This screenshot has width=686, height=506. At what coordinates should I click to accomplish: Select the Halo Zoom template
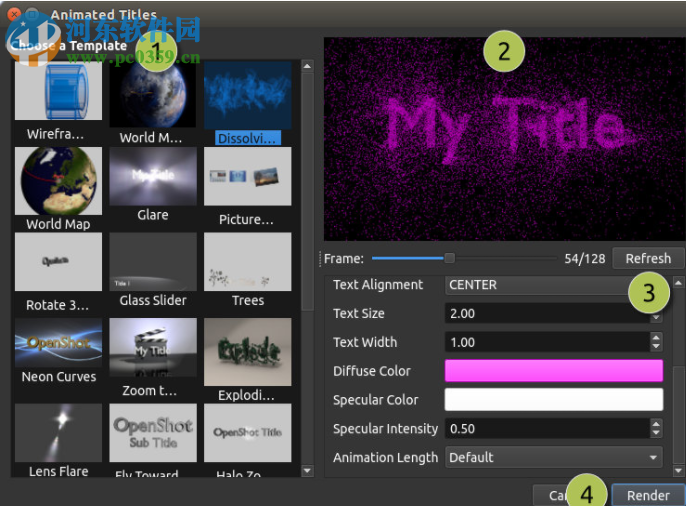tap(248, 433)
